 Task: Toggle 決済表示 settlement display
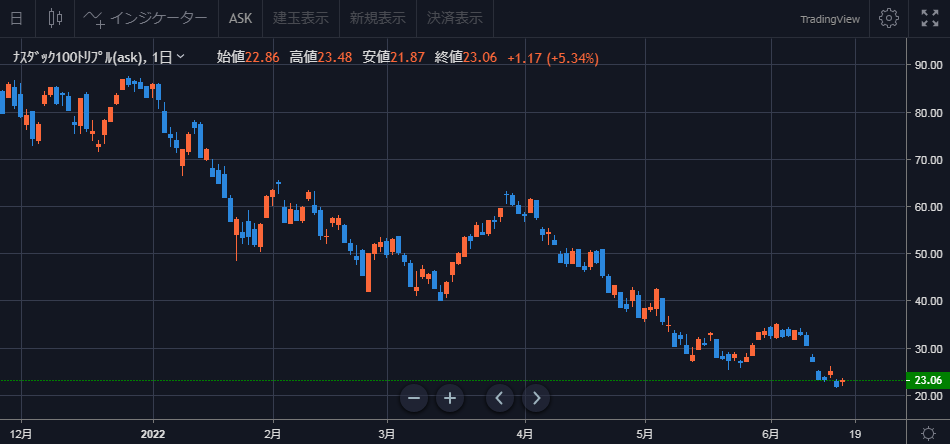point(455,18)
